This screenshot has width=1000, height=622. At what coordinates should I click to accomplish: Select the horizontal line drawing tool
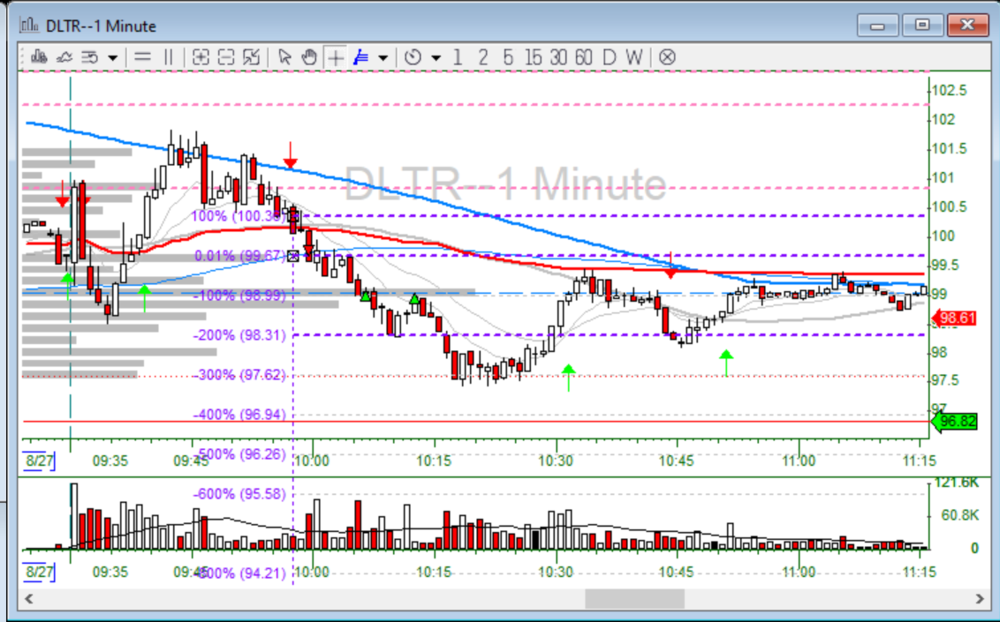point(142,57)
